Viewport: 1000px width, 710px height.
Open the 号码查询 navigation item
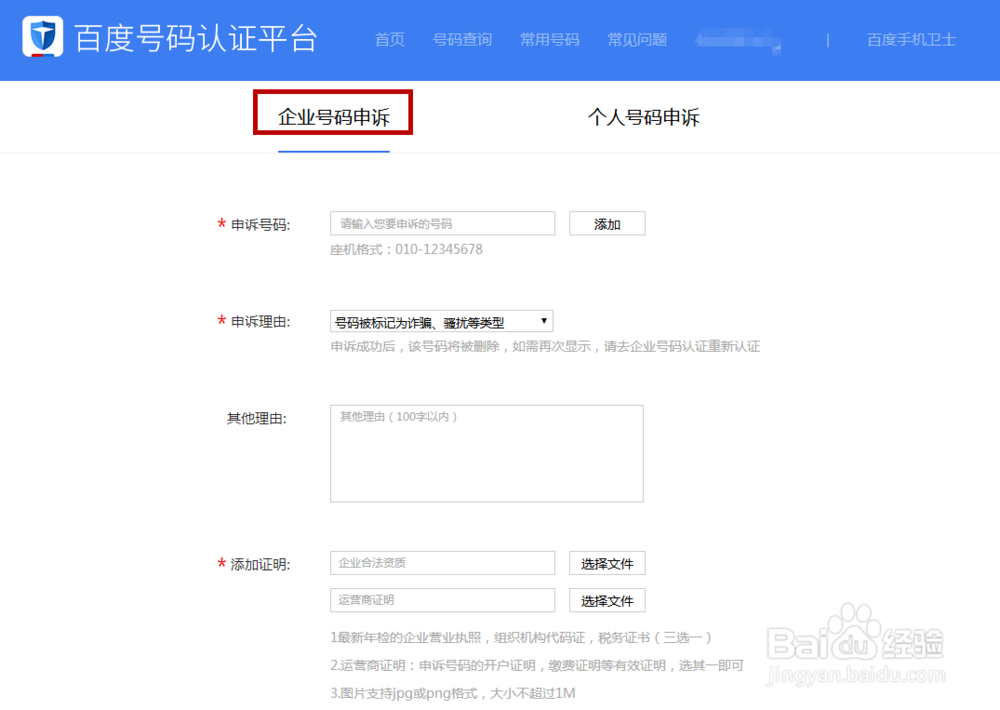462,40
